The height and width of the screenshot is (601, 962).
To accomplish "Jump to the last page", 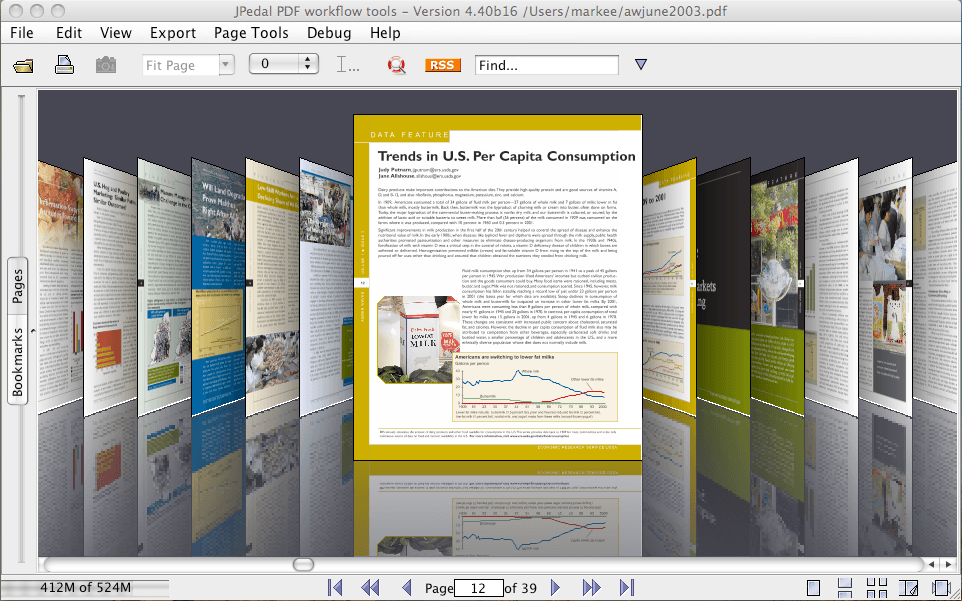I will (x=627, y=588).
